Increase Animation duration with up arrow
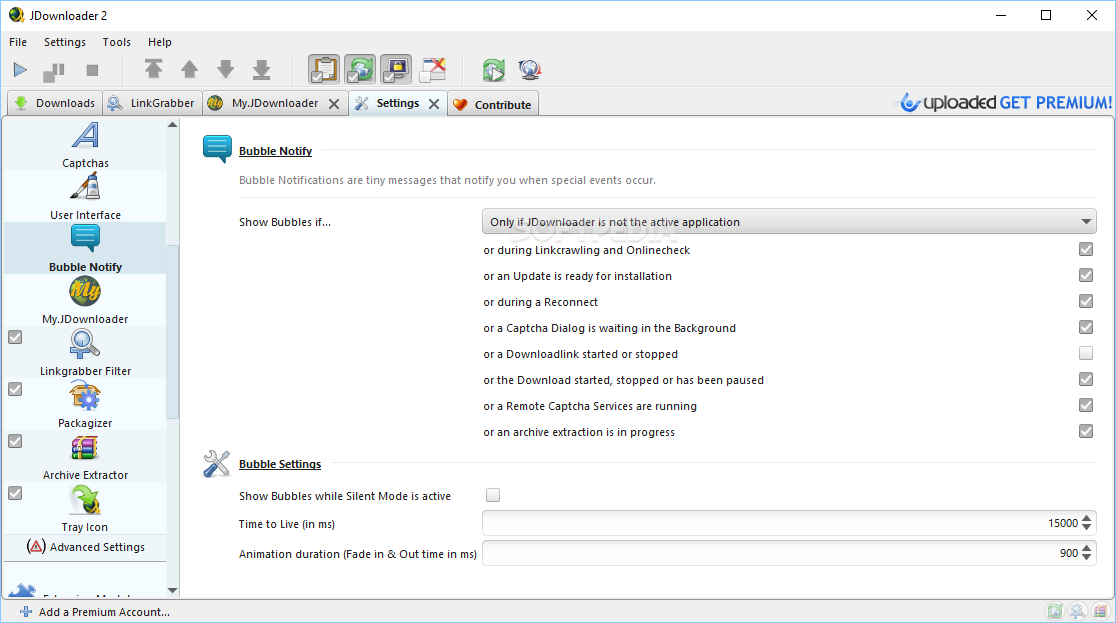The image size is (1116, 623). pos(1086,549)
